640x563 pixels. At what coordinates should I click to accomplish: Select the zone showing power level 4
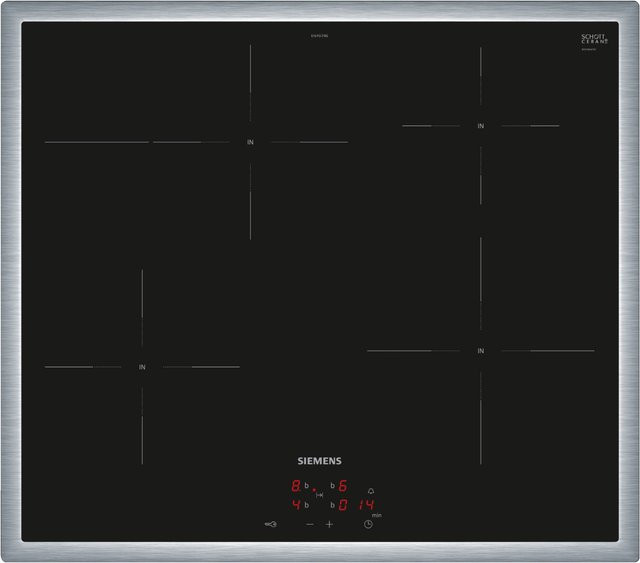click(x=296, y=505)
